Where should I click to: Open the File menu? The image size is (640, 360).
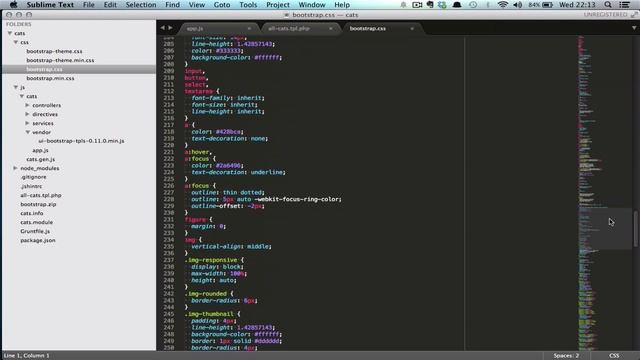coord(89,5)
